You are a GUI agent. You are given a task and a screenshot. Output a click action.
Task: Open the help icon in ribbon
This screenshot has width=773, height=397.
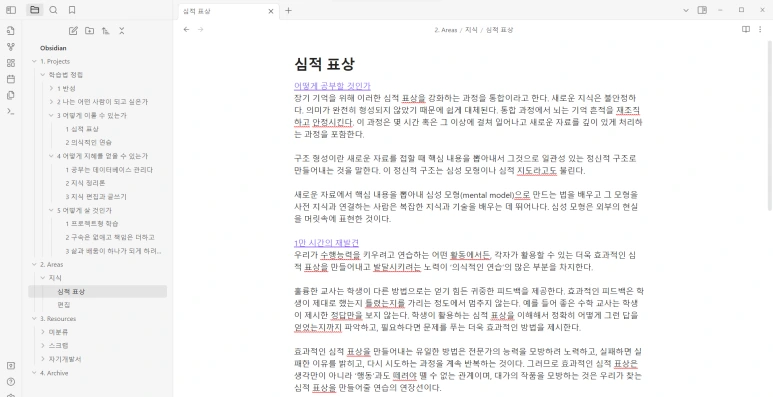coord(11,382)
